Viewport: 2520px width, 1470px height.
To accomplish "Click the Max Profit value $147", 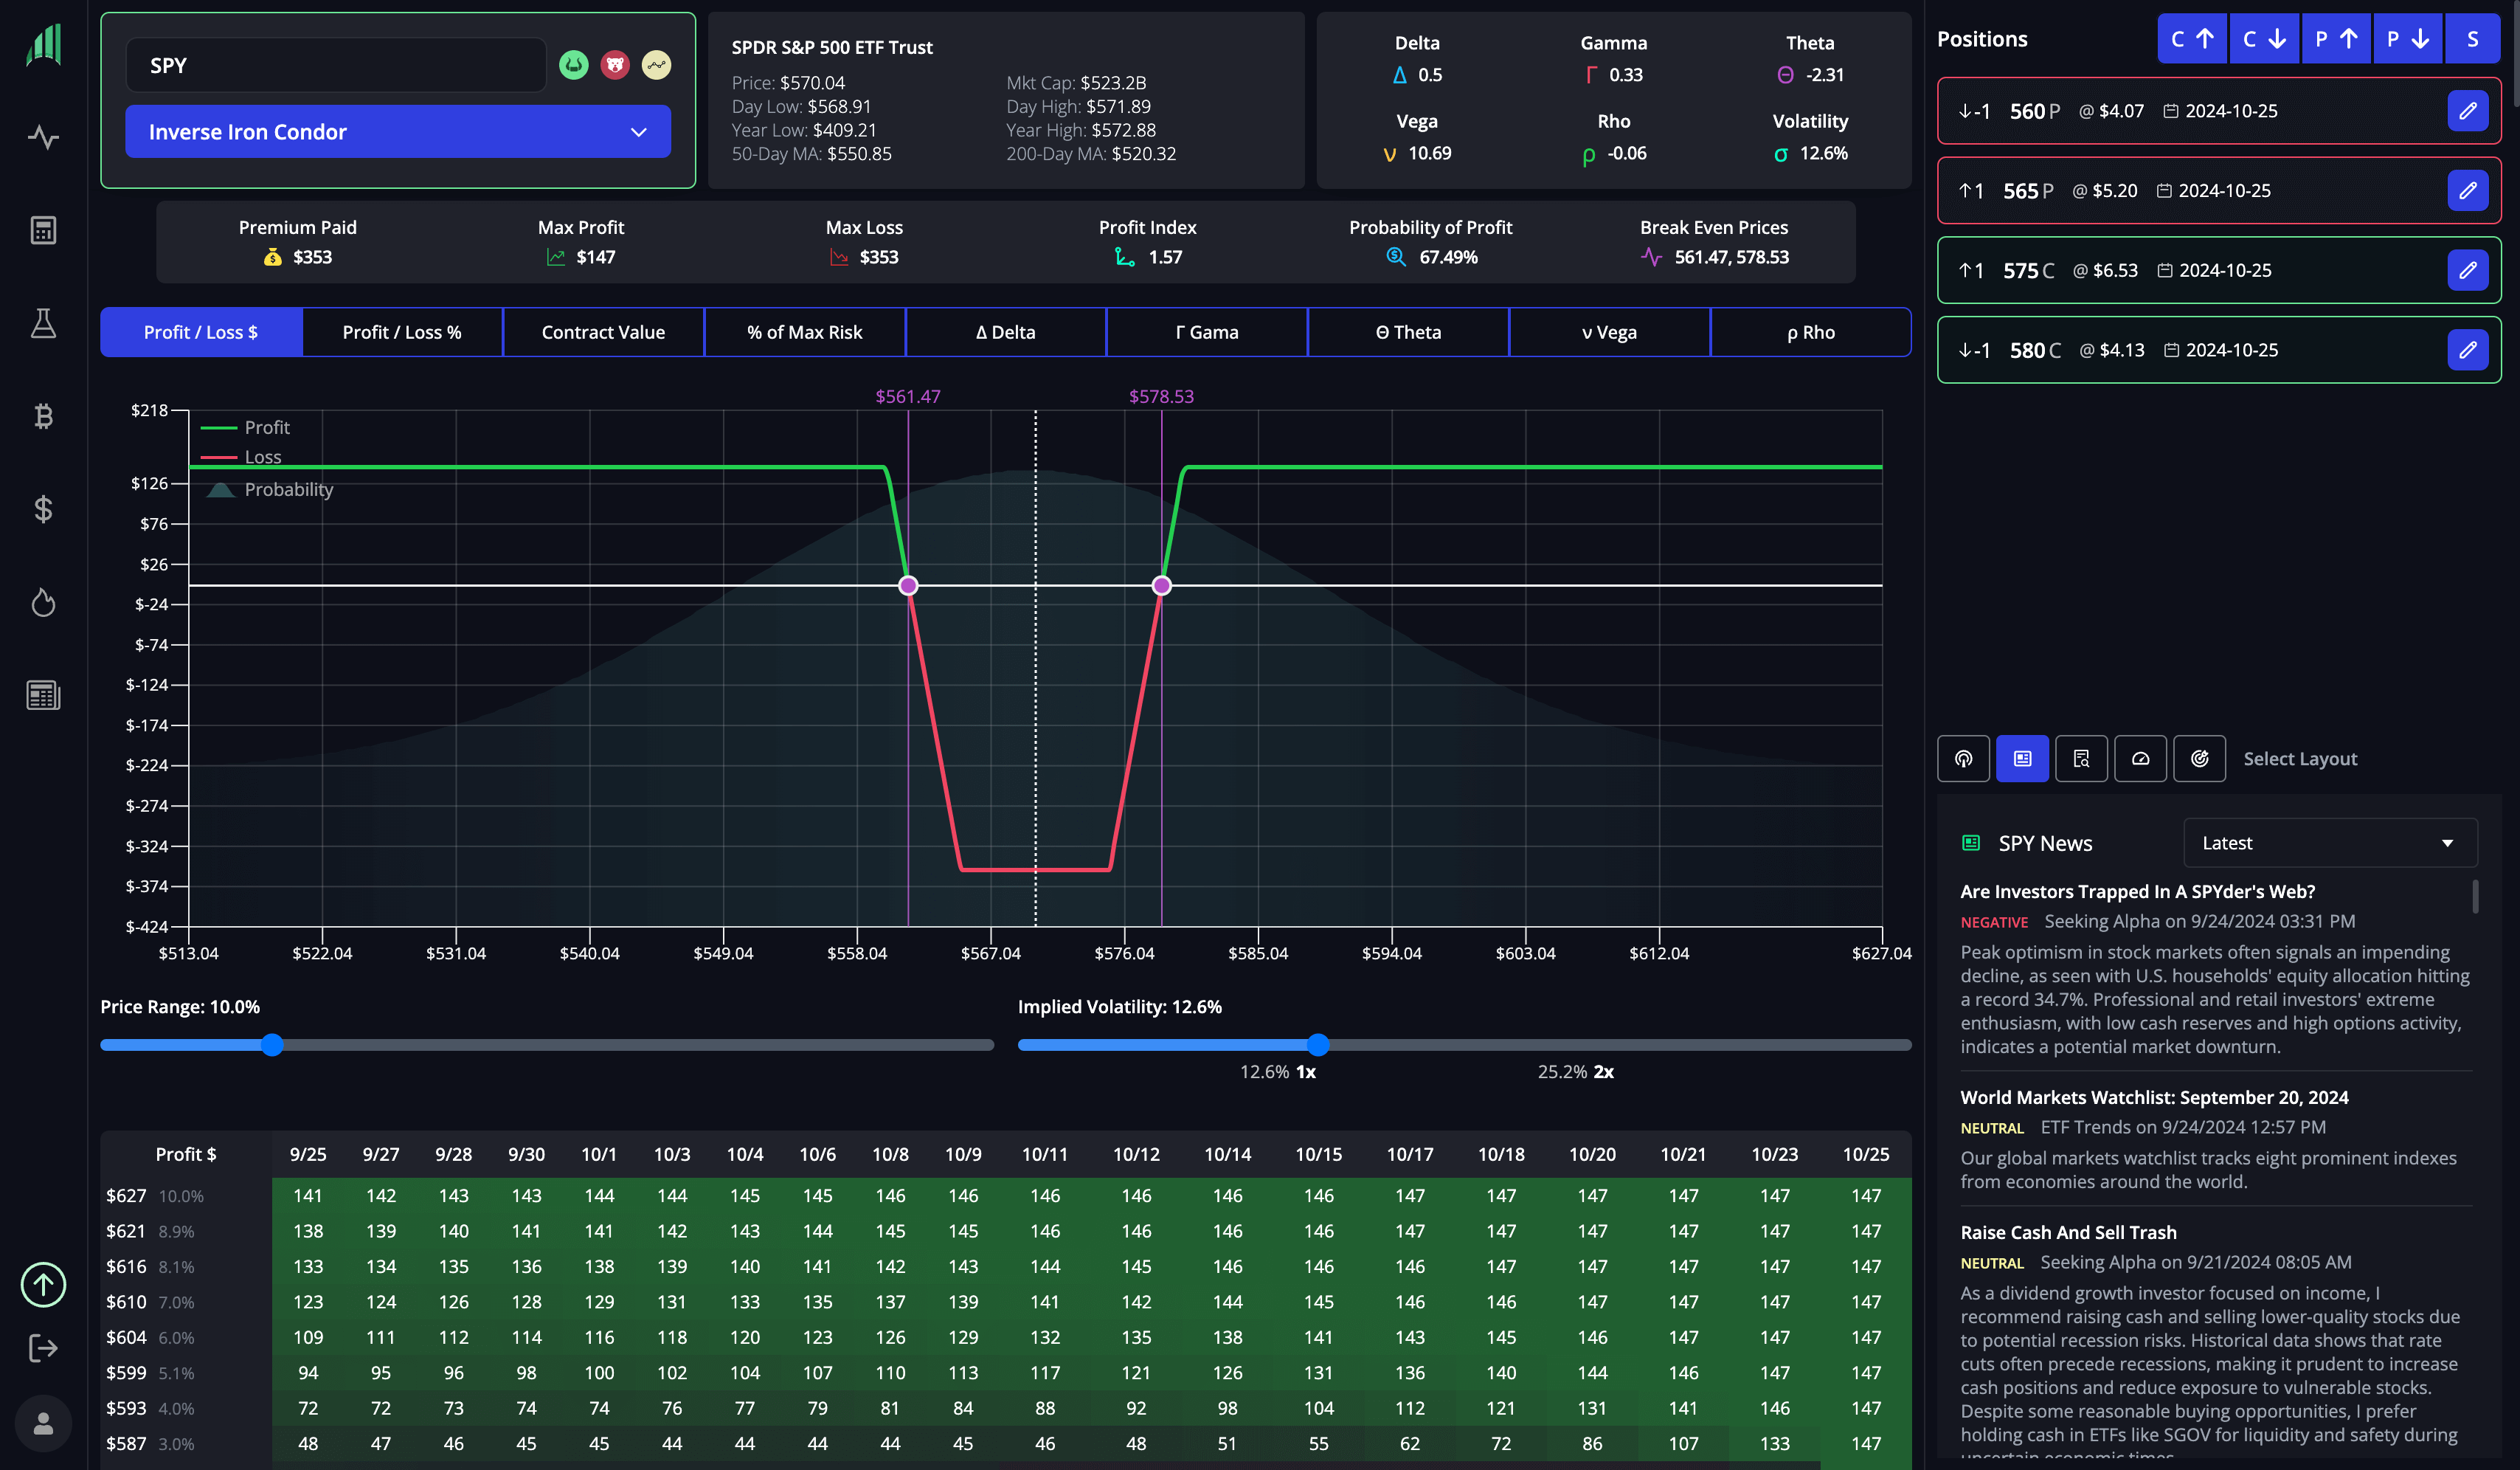I will tap(595, 257).
